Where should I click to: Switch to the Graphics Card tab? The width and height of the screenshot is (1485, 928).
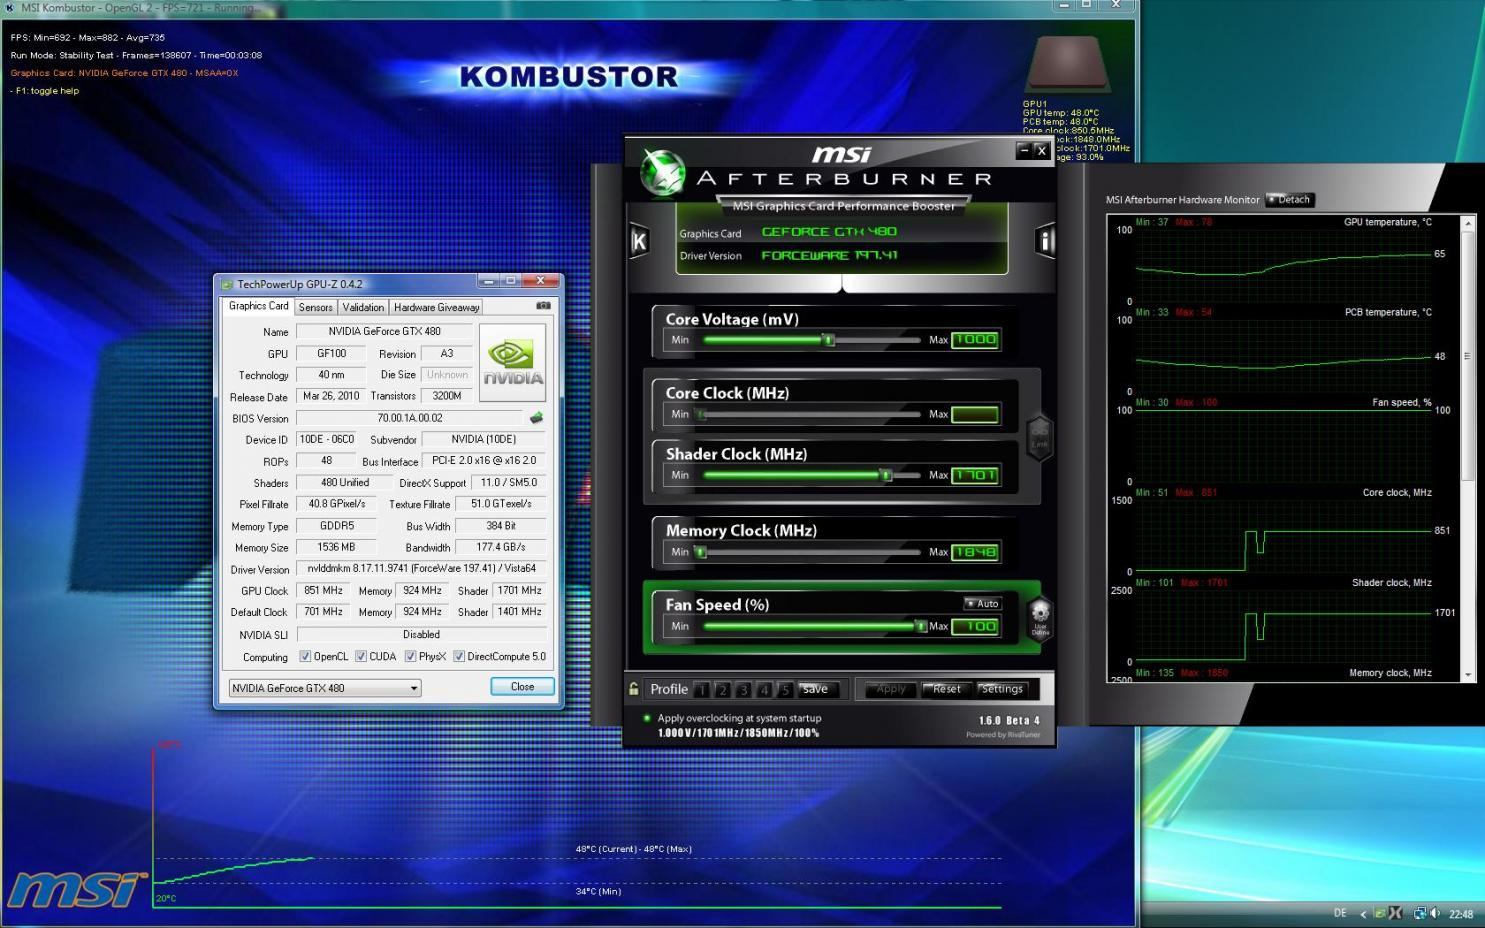point(258,306)
